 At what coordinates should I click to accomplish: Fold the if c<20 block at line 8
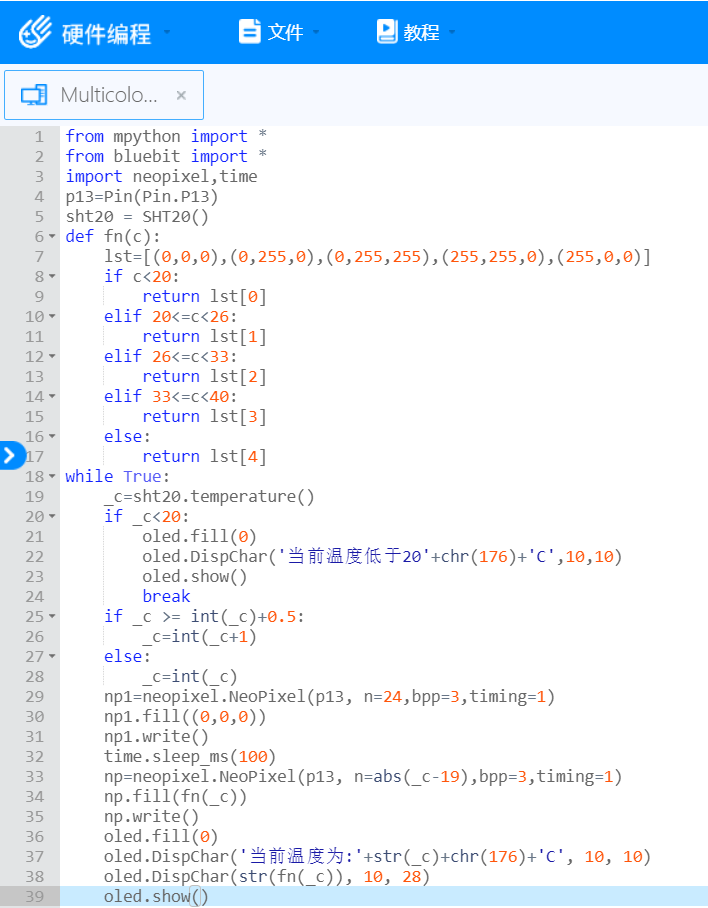click(52, 277)
